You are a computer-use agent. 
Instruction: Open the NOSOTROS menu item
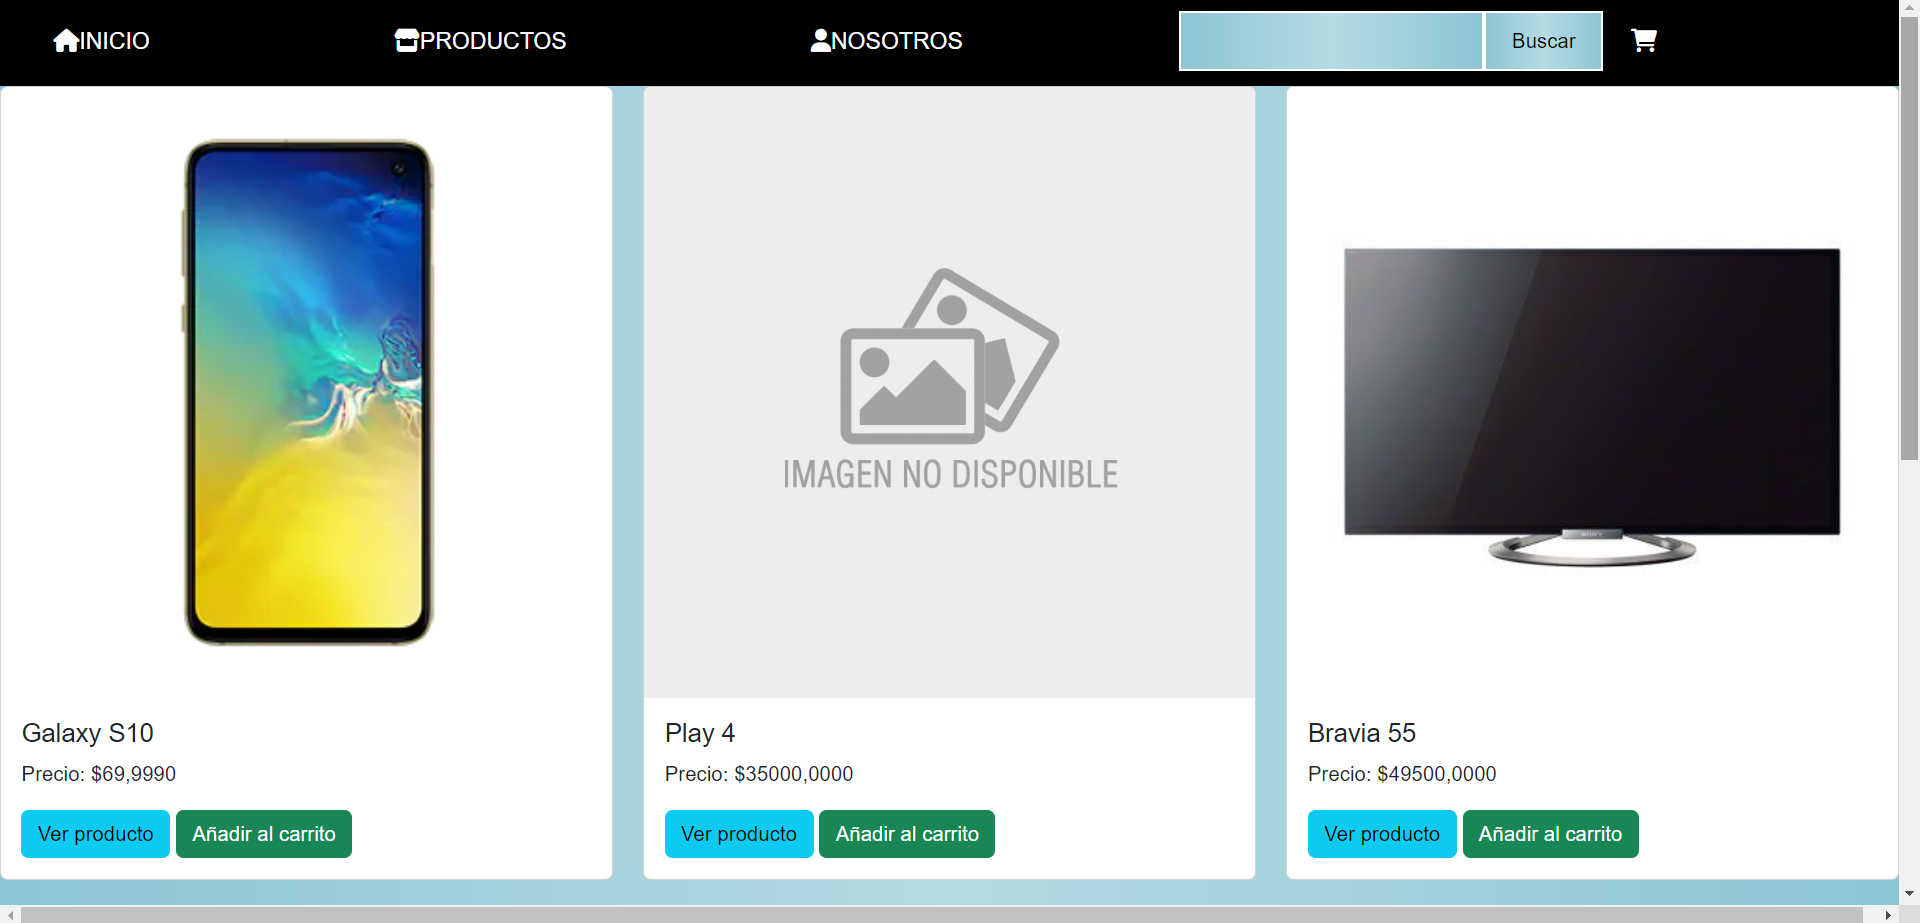886,40
